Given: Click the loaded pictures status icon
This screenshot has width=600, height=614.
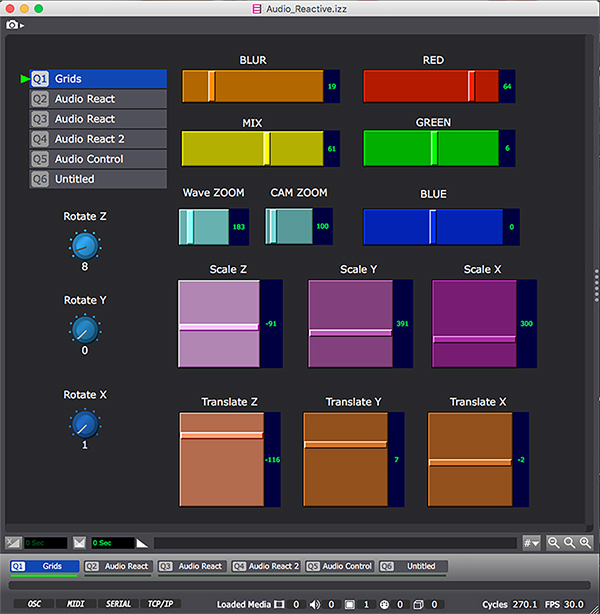Looking at the screenshot, I should pyautogui.click(x=348, y=604).
